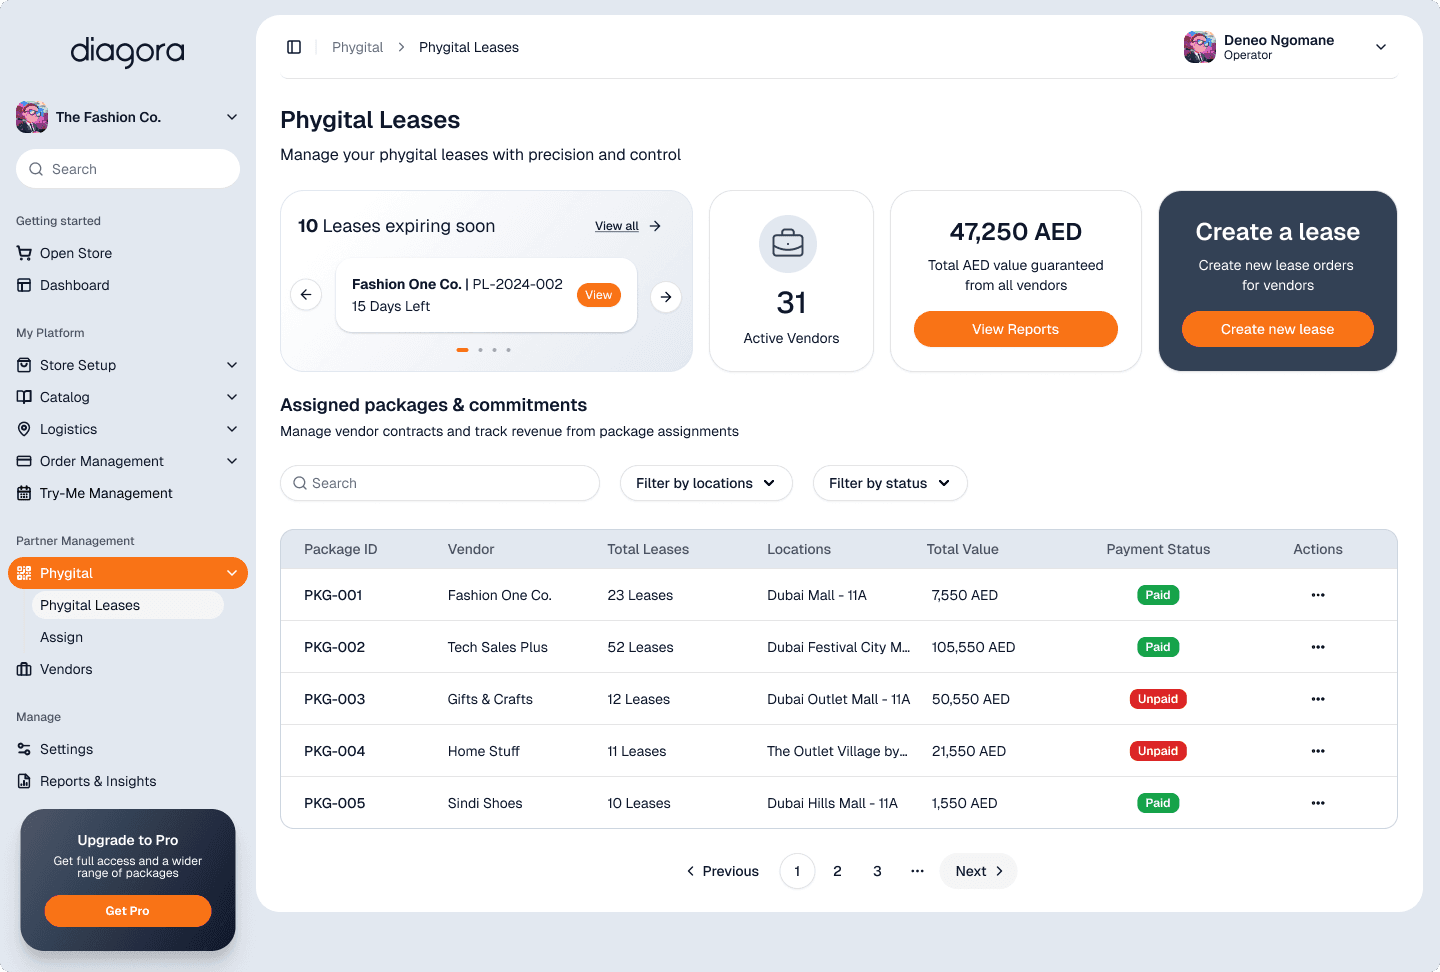Click the Open Store cart icon
Image resolution: width=1440 pixels, height=972 pixels.
pos(24,253)
